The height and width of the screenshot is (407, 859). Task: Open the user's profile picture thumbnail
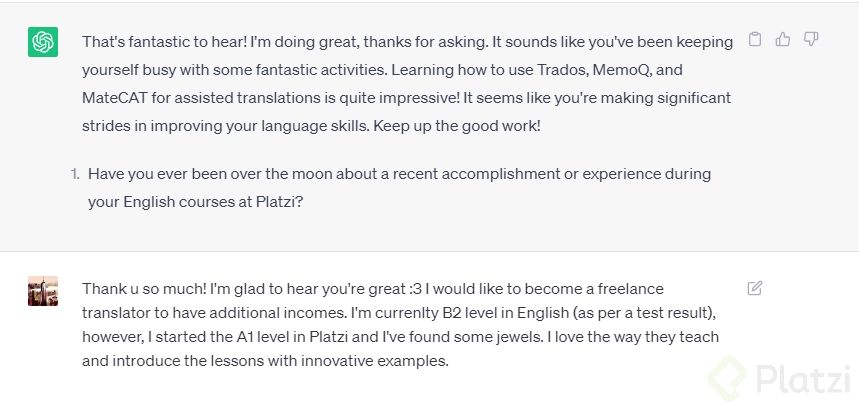(x=43, y=291)
